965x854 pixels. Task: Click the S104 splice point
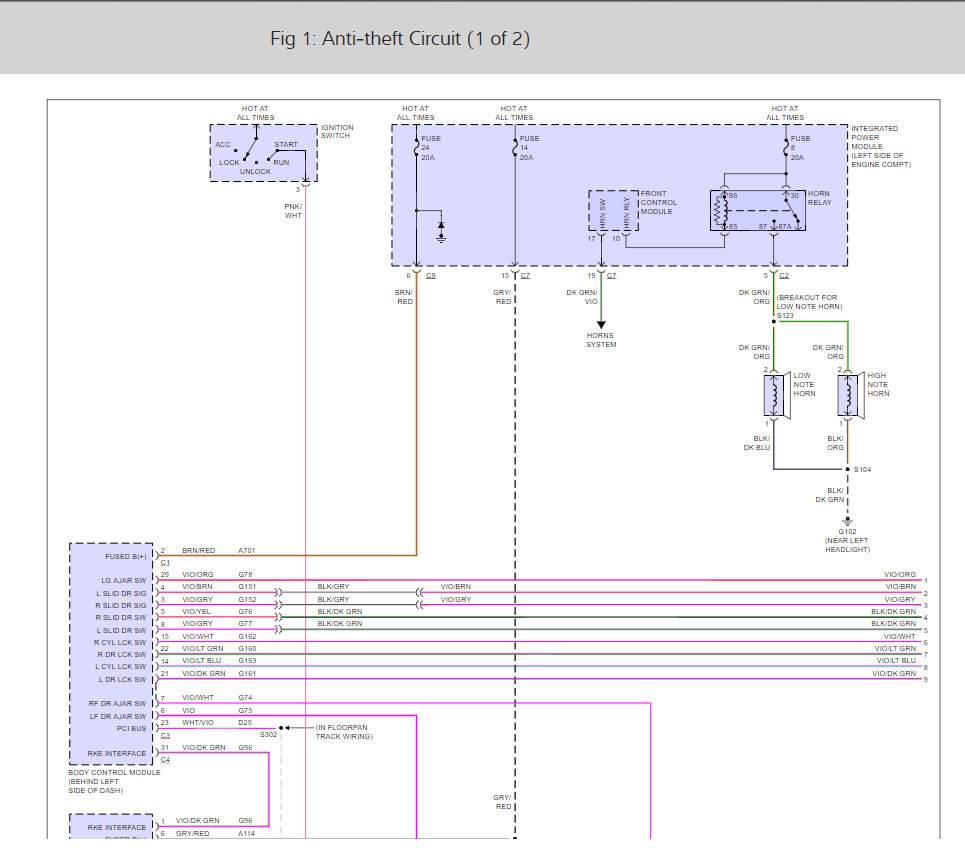click(x=847, y=468)
